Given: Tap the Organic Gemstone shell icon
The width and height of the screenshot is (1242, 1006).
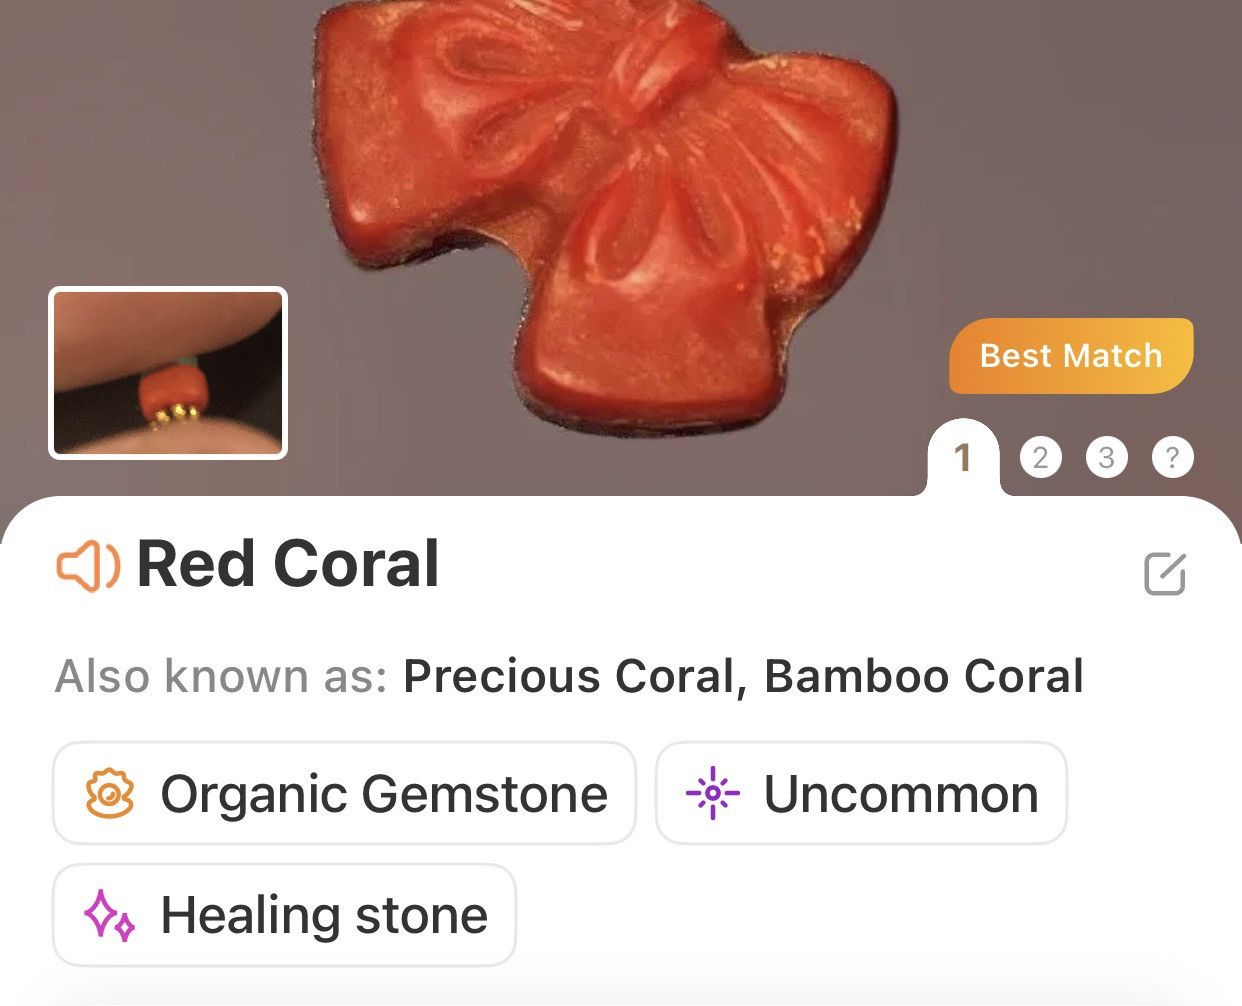Looking at the screenshot, I should (110, 794).
